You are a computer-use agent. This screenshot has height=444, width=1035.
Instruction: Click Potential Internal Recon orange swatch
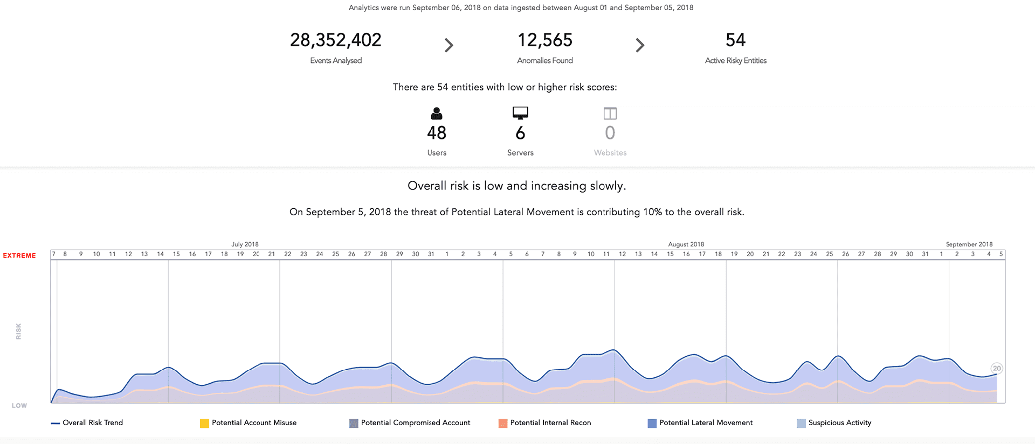[x=503, y=423]
